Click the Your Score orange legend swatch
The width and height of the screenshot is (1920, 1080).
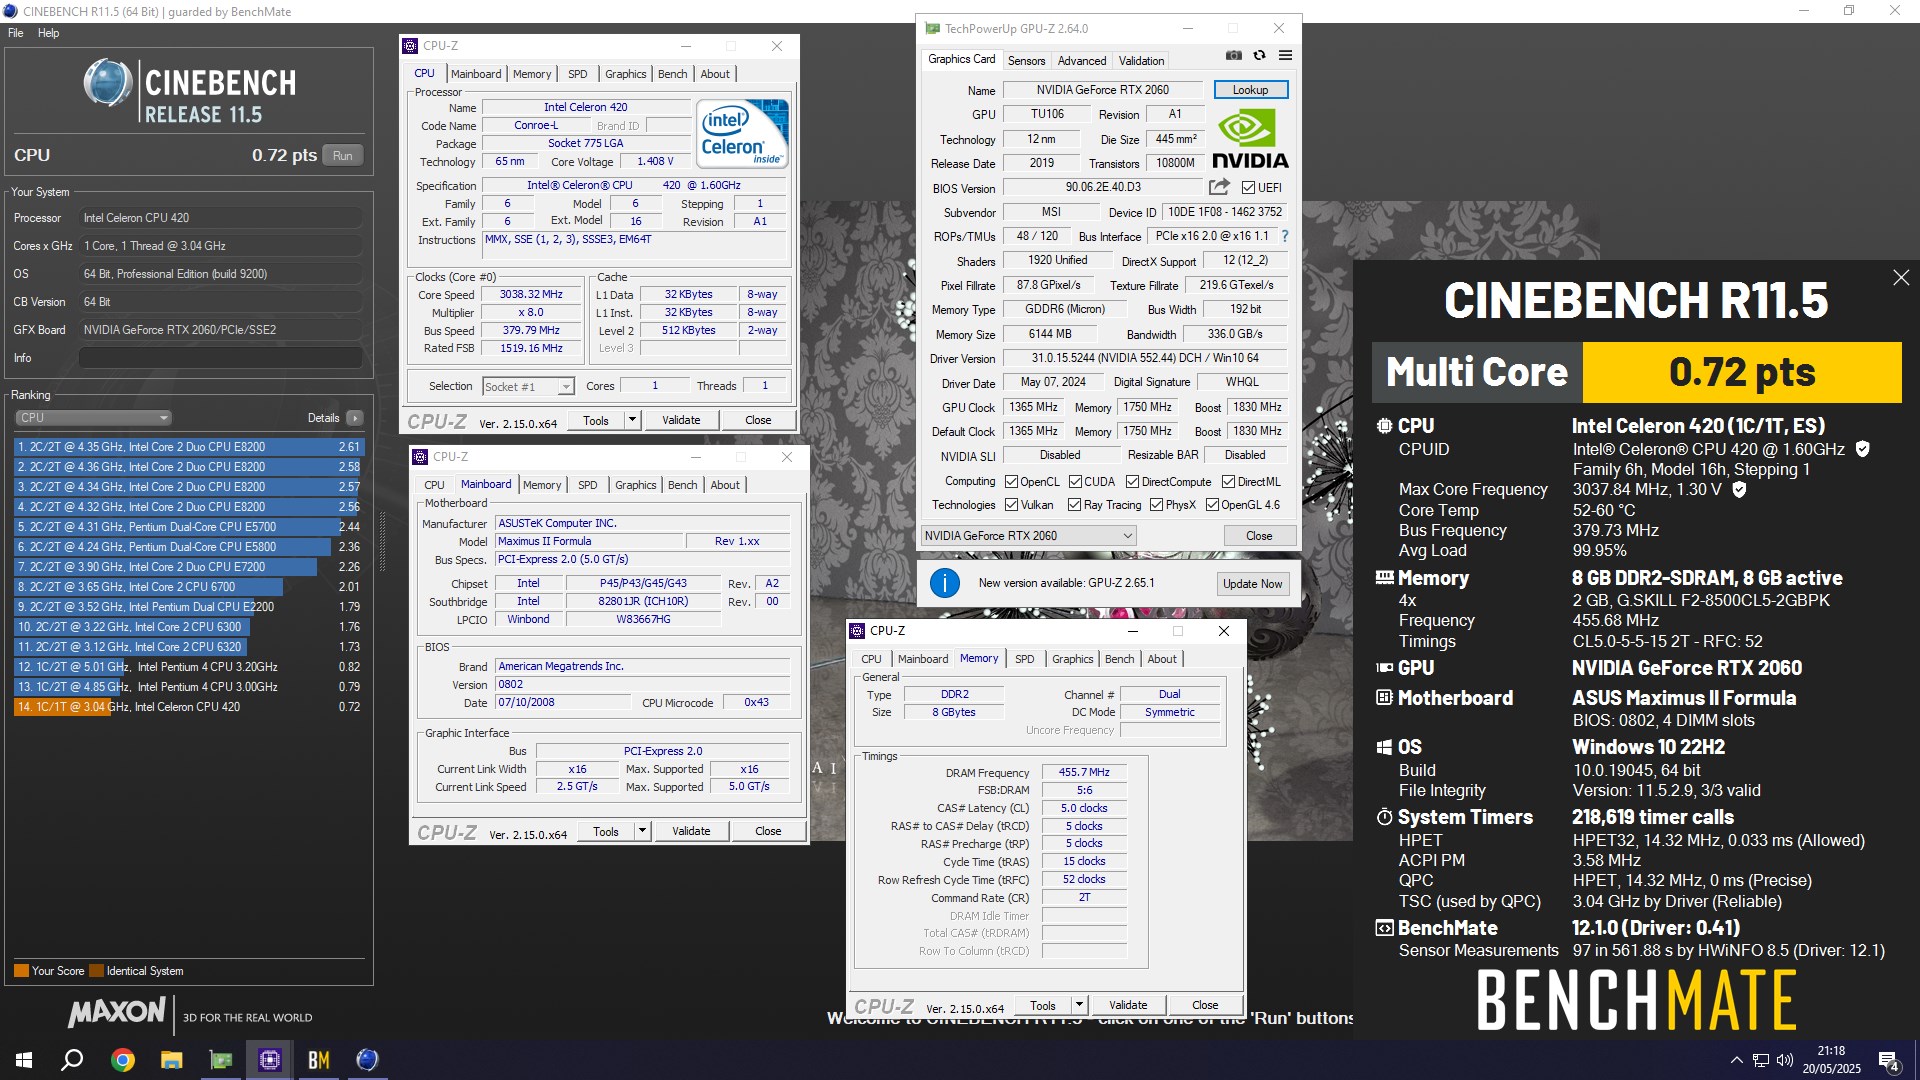coord(21,971)
